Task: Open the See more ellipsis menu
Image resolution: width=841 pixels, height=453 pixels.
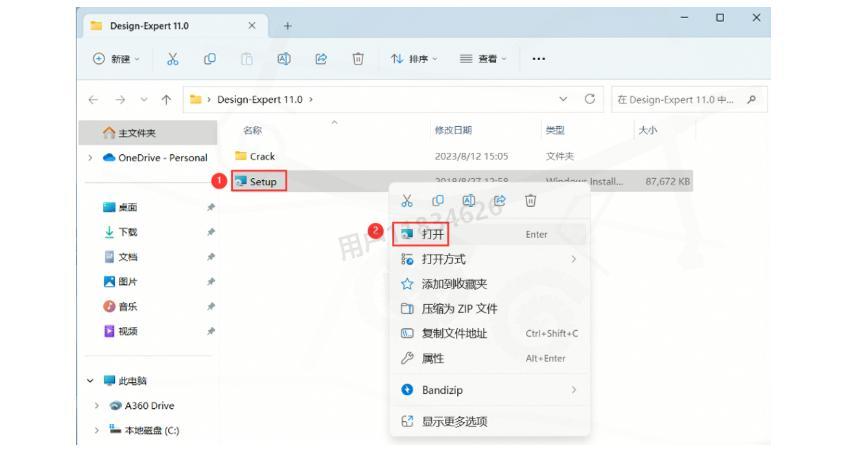Action: pyautogui.click(x=538, y=59)
